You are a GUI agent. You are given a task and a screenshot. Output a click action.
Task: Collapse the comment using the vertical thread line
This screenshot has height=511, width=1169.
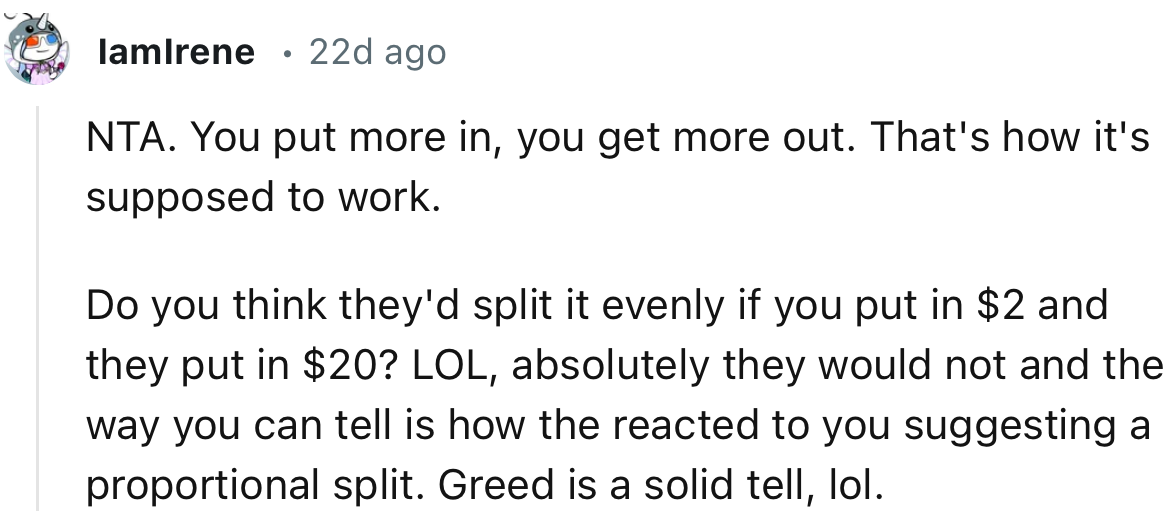37,308
